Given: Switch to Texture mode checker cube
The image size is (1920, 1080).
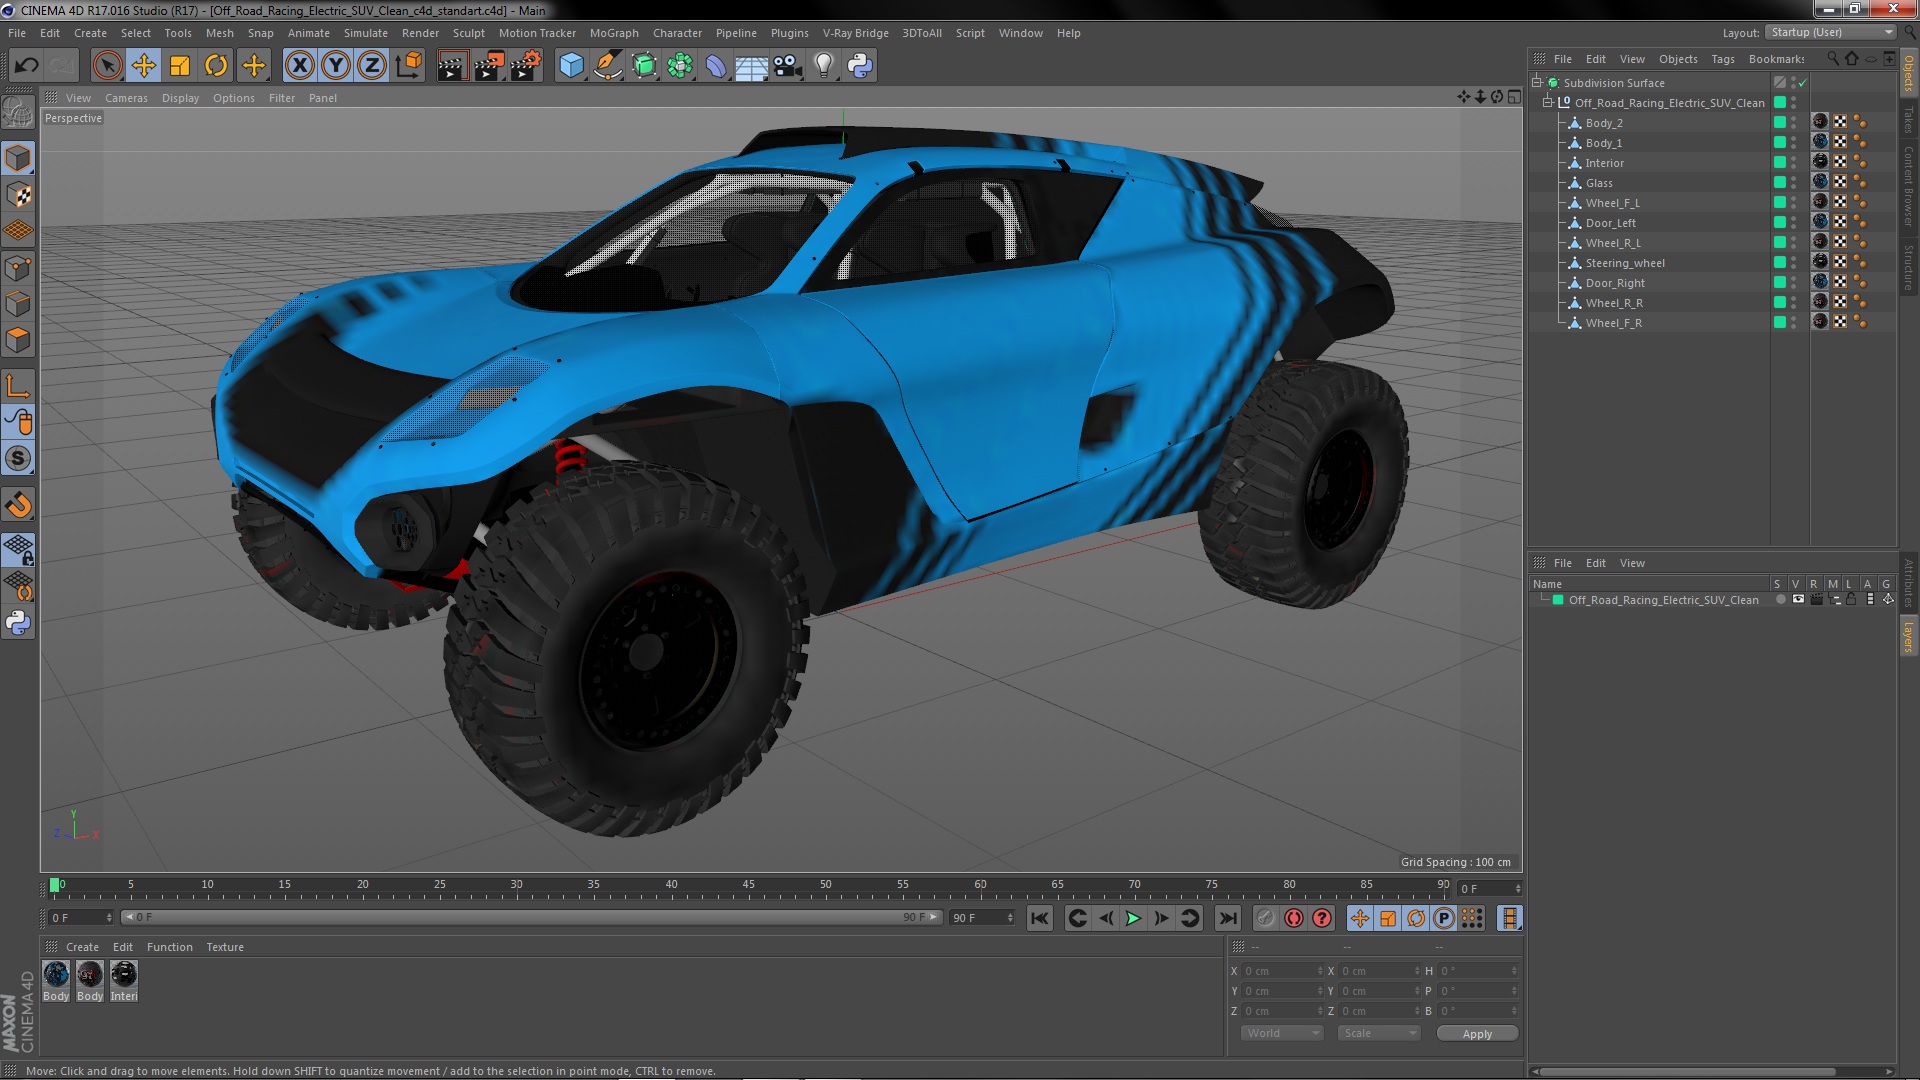Looking at the screenshot, I should (x=18, y=195).
